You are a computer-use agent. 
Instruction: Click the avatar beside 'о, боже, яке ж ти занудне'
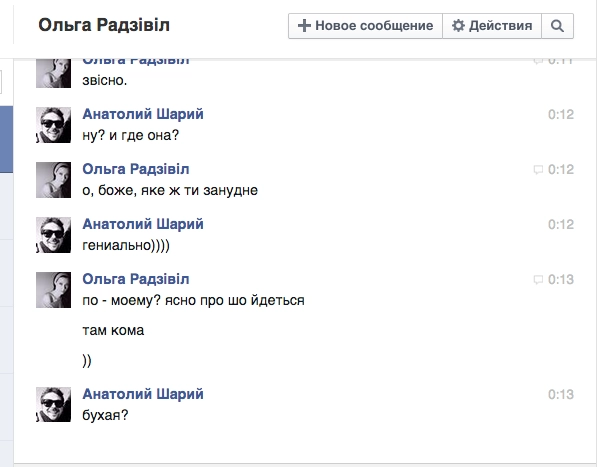click(x=54, y=180)
